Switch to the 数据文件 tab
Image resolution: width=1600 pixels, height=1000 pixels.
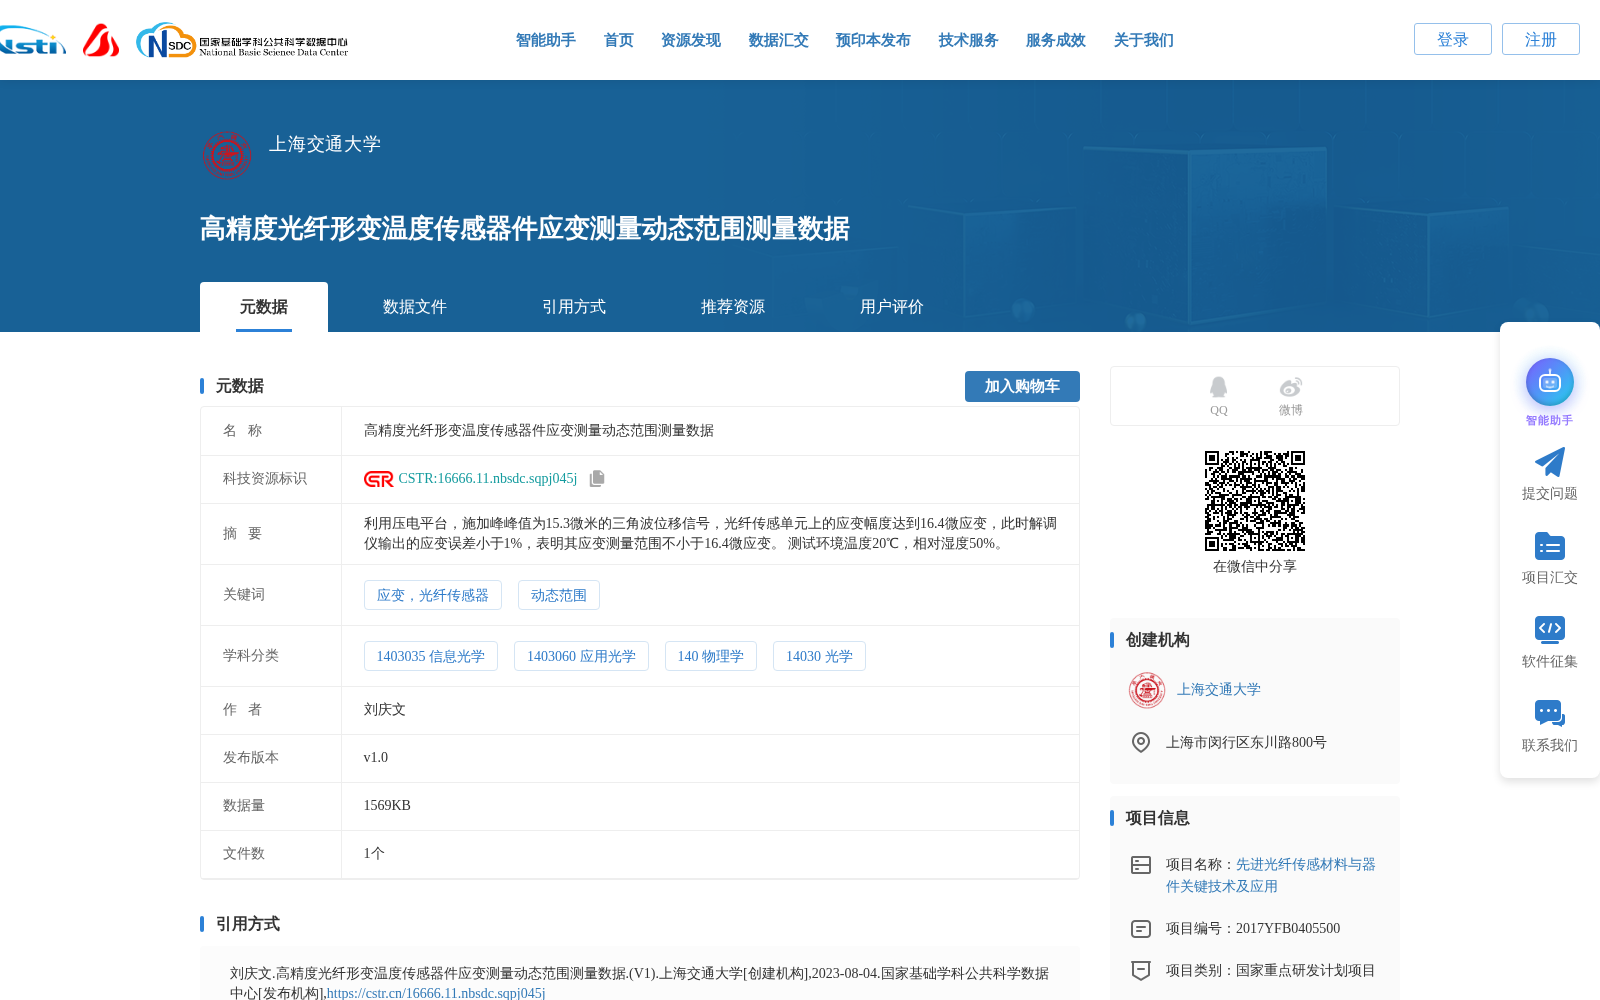point(414,307)
